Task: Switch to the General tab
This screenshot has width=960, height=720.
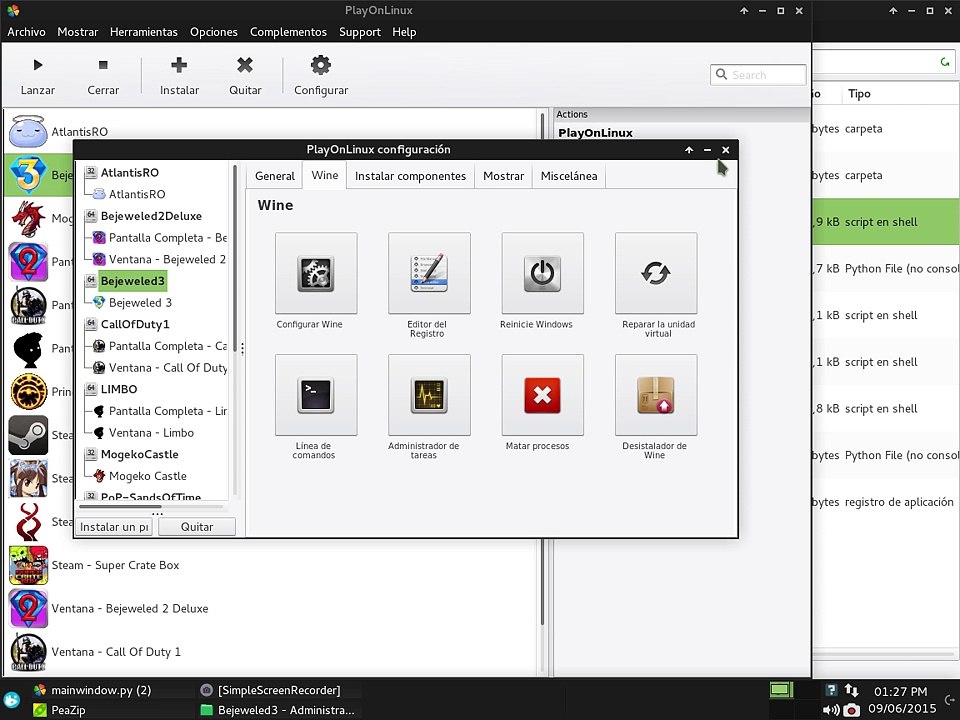Action: click(275, 176)
